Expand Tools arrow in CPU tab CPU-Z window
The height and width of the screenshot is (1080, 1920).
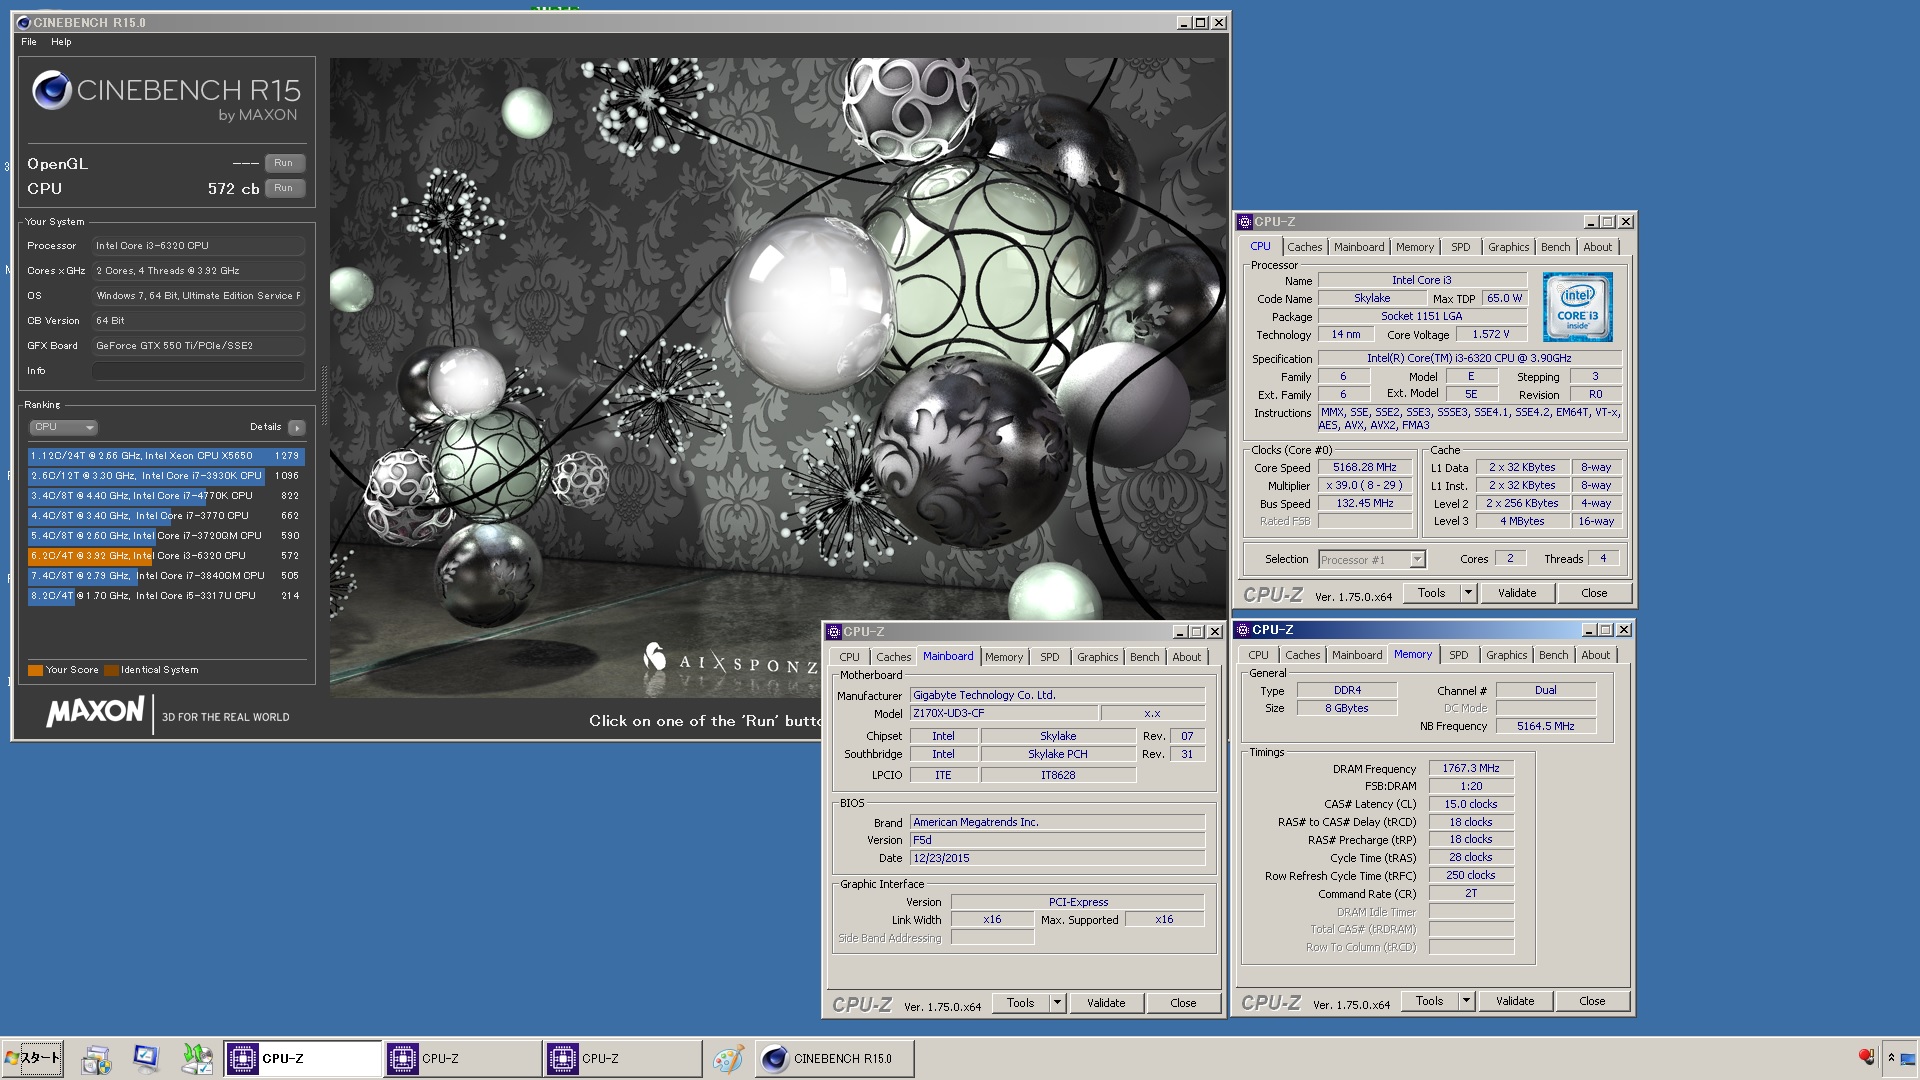pyautogui.click(x=1468, y=593)
